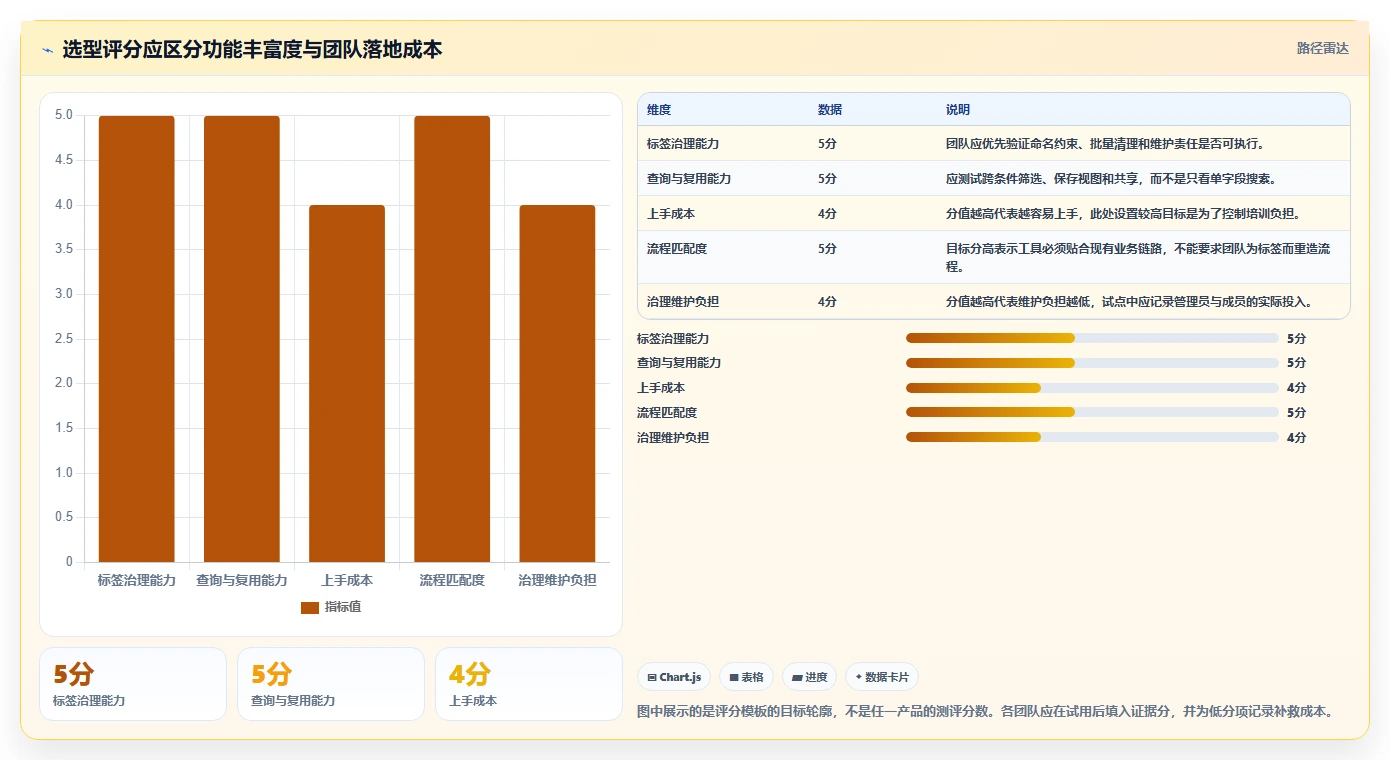Select the 进度 chip
Image resolution: width=1390 pixels, height=760 pixels.
(809, 677)
